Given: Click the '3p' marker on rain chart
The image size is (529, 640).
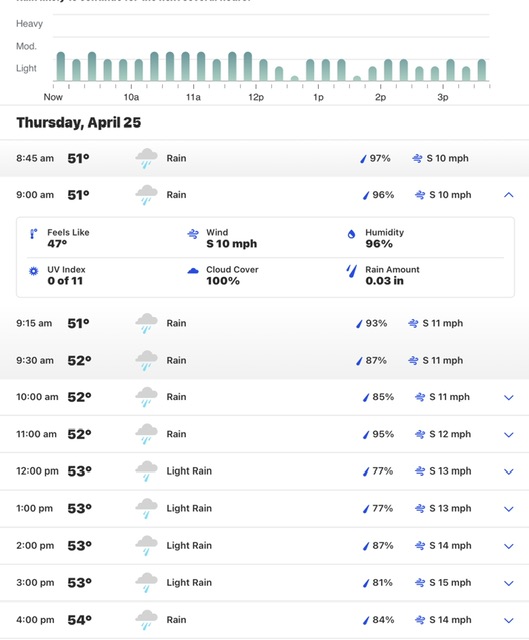Looking at the screenshot, I should pyautogui.click(x=443, y=97).
